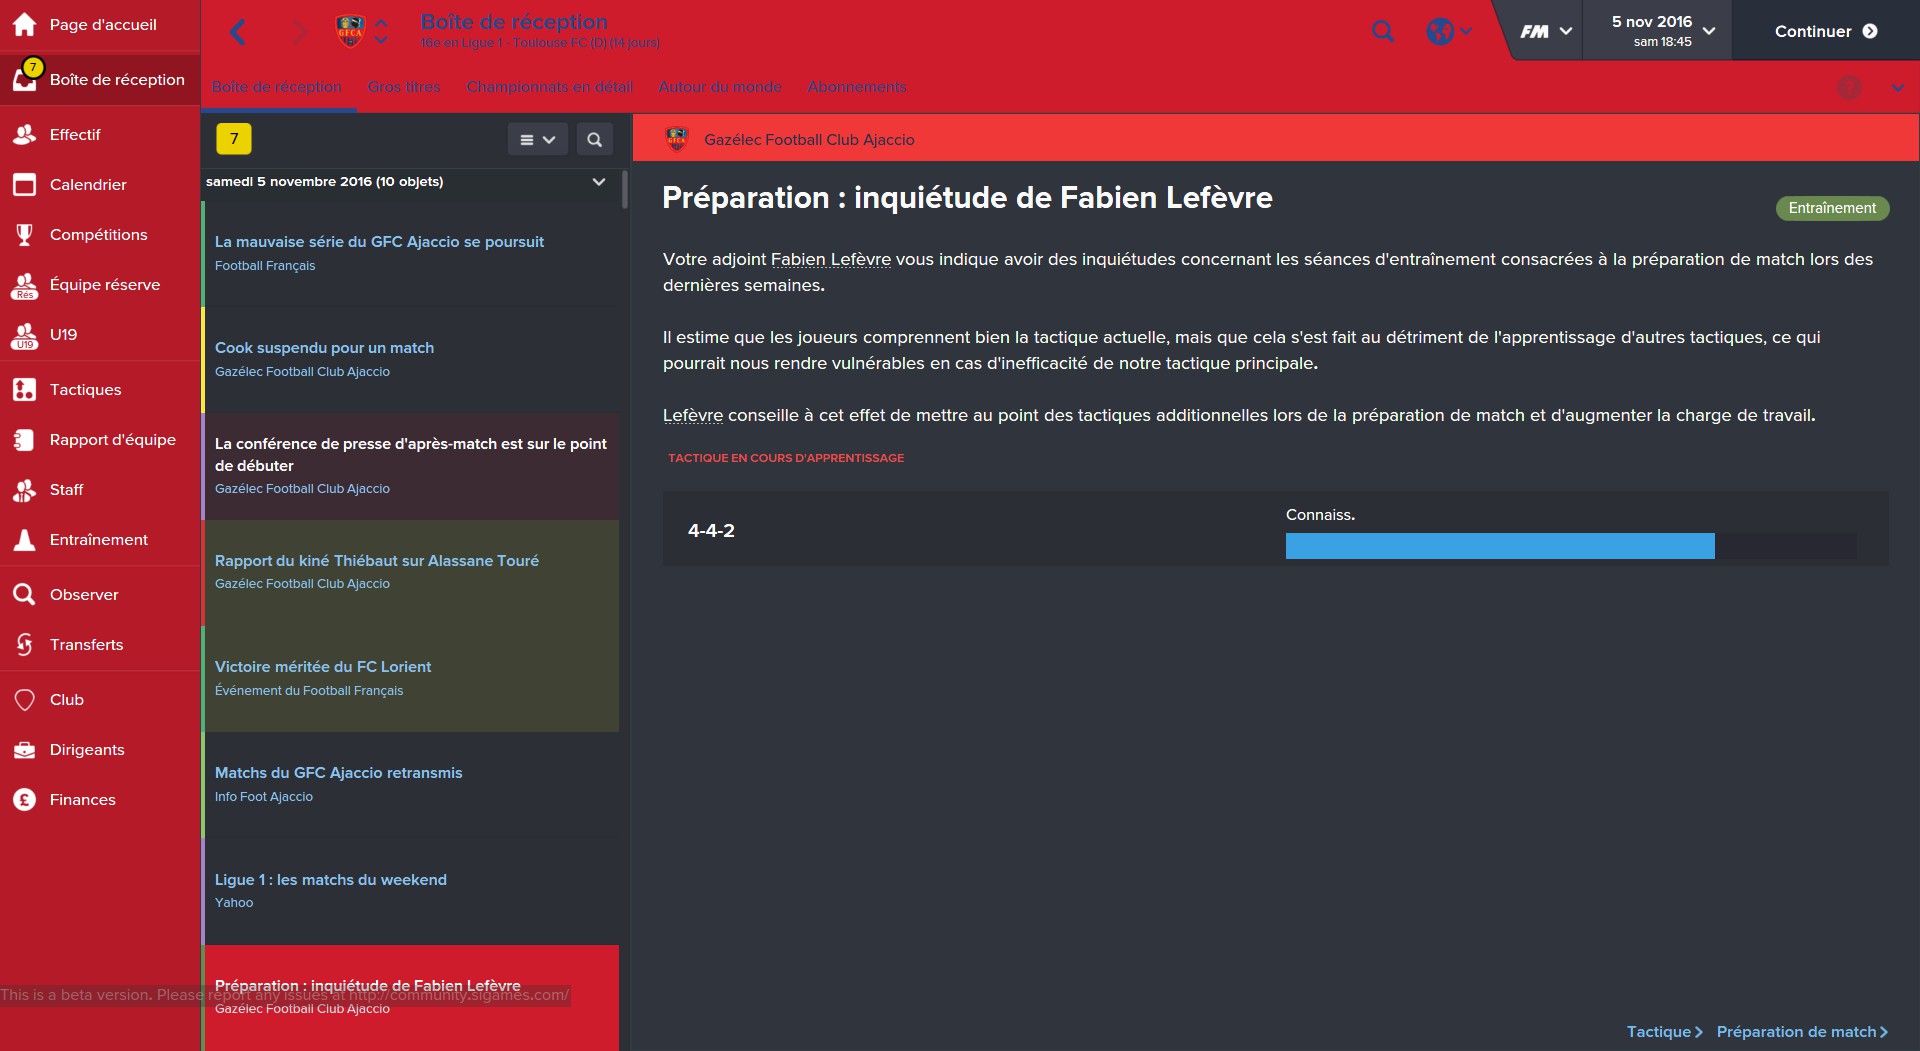
Task: Click the Entraînement cone icon
Action: coord(24,539)
